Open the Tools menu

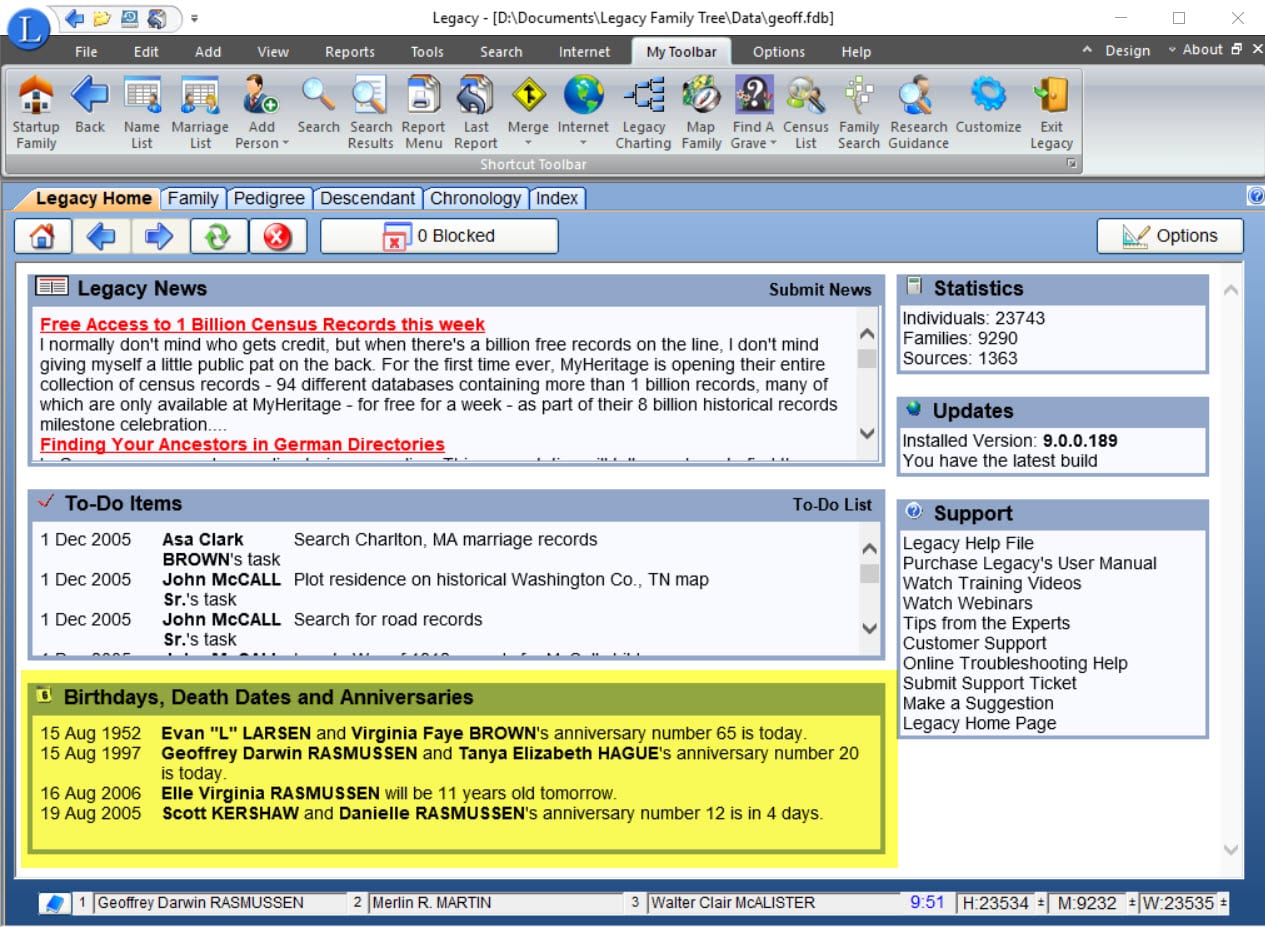point(427,52)
